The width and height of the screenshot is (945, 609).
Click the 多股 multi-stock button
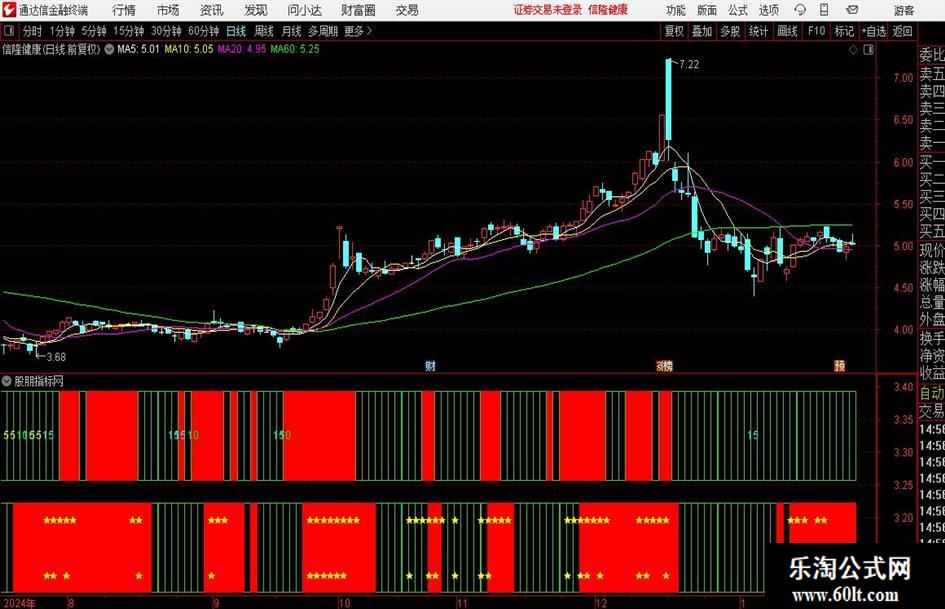(x=730, y=31)
